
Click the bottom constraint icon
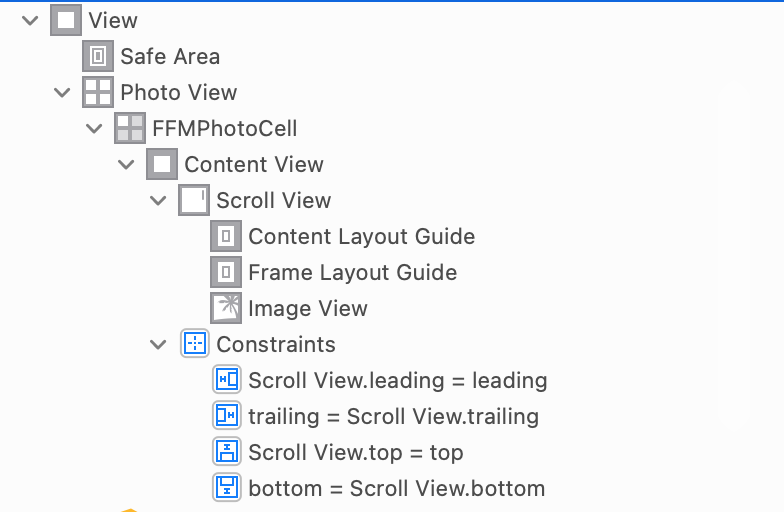click(x=227, y=488)
